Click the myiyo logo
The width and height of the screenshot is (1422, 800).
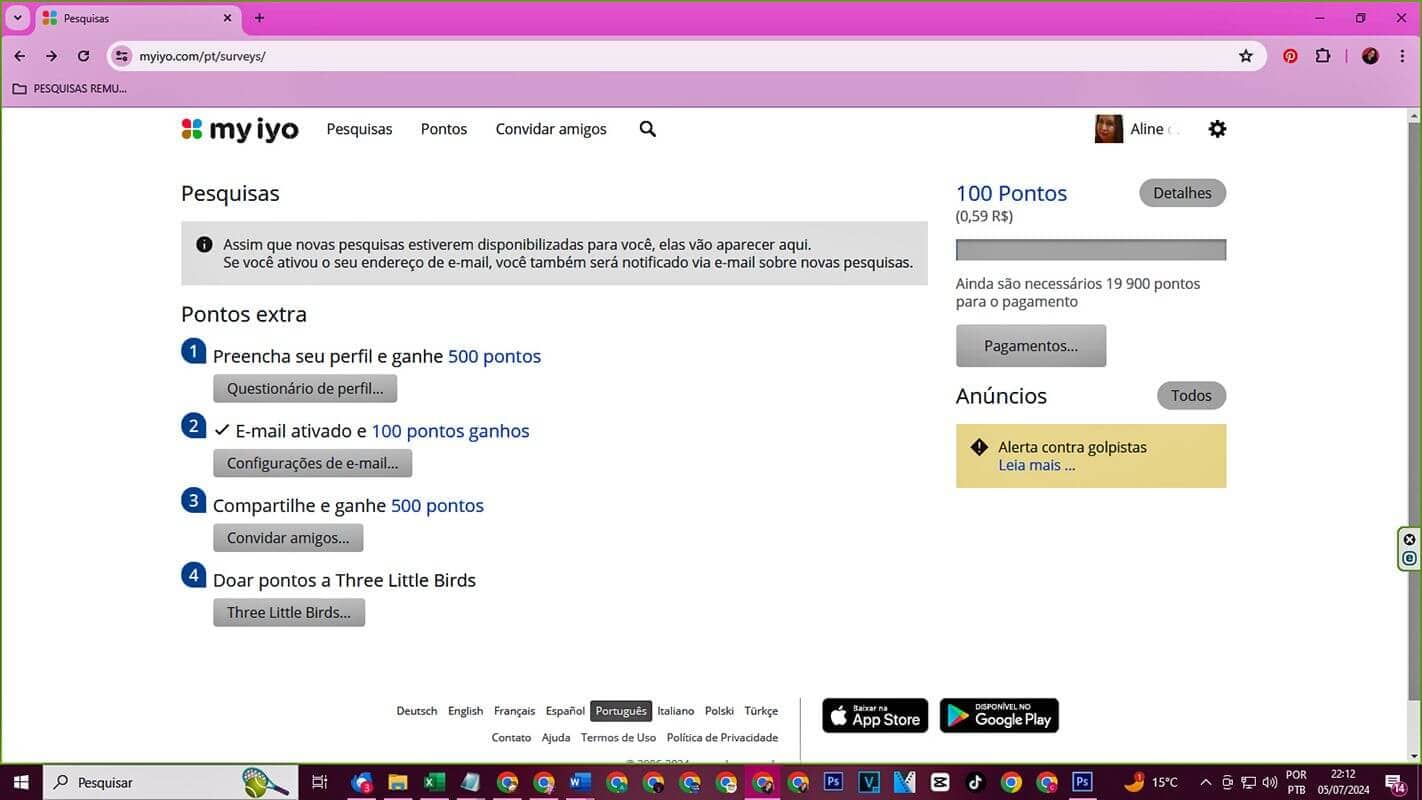[x=240, y=129]
